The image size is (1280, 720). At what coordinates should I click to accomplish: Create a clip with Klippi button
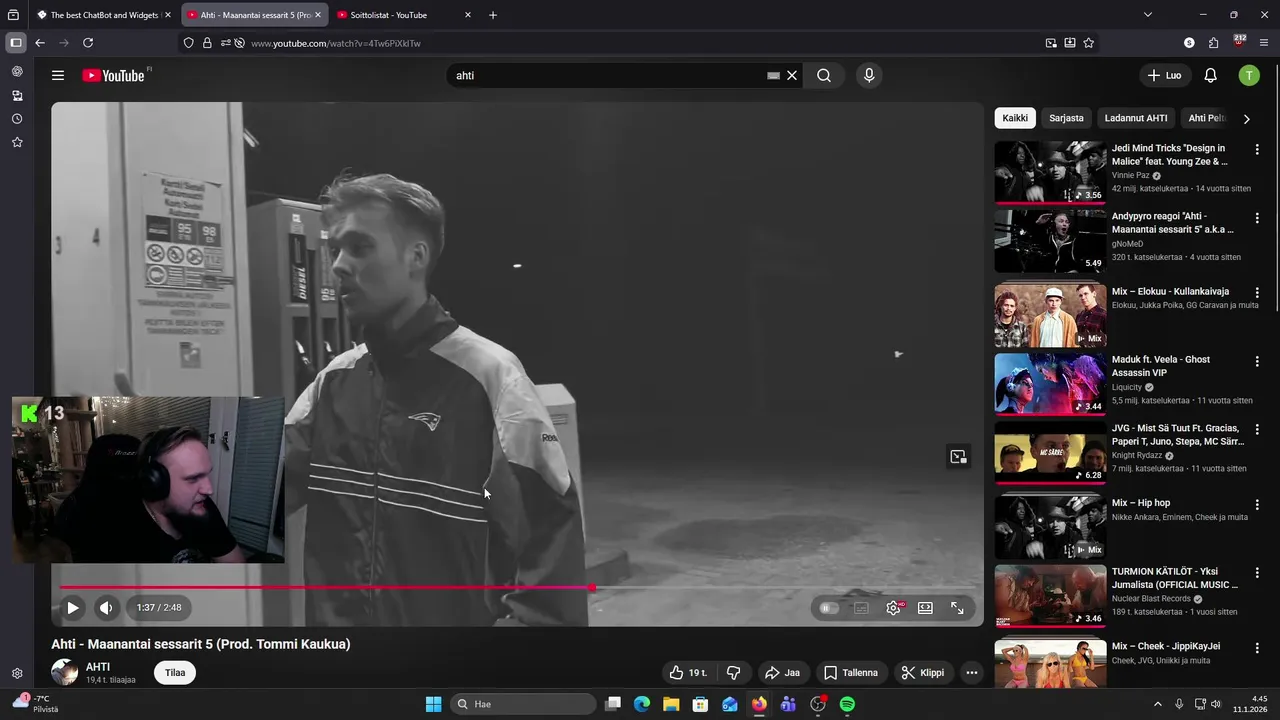coord(922,673)
